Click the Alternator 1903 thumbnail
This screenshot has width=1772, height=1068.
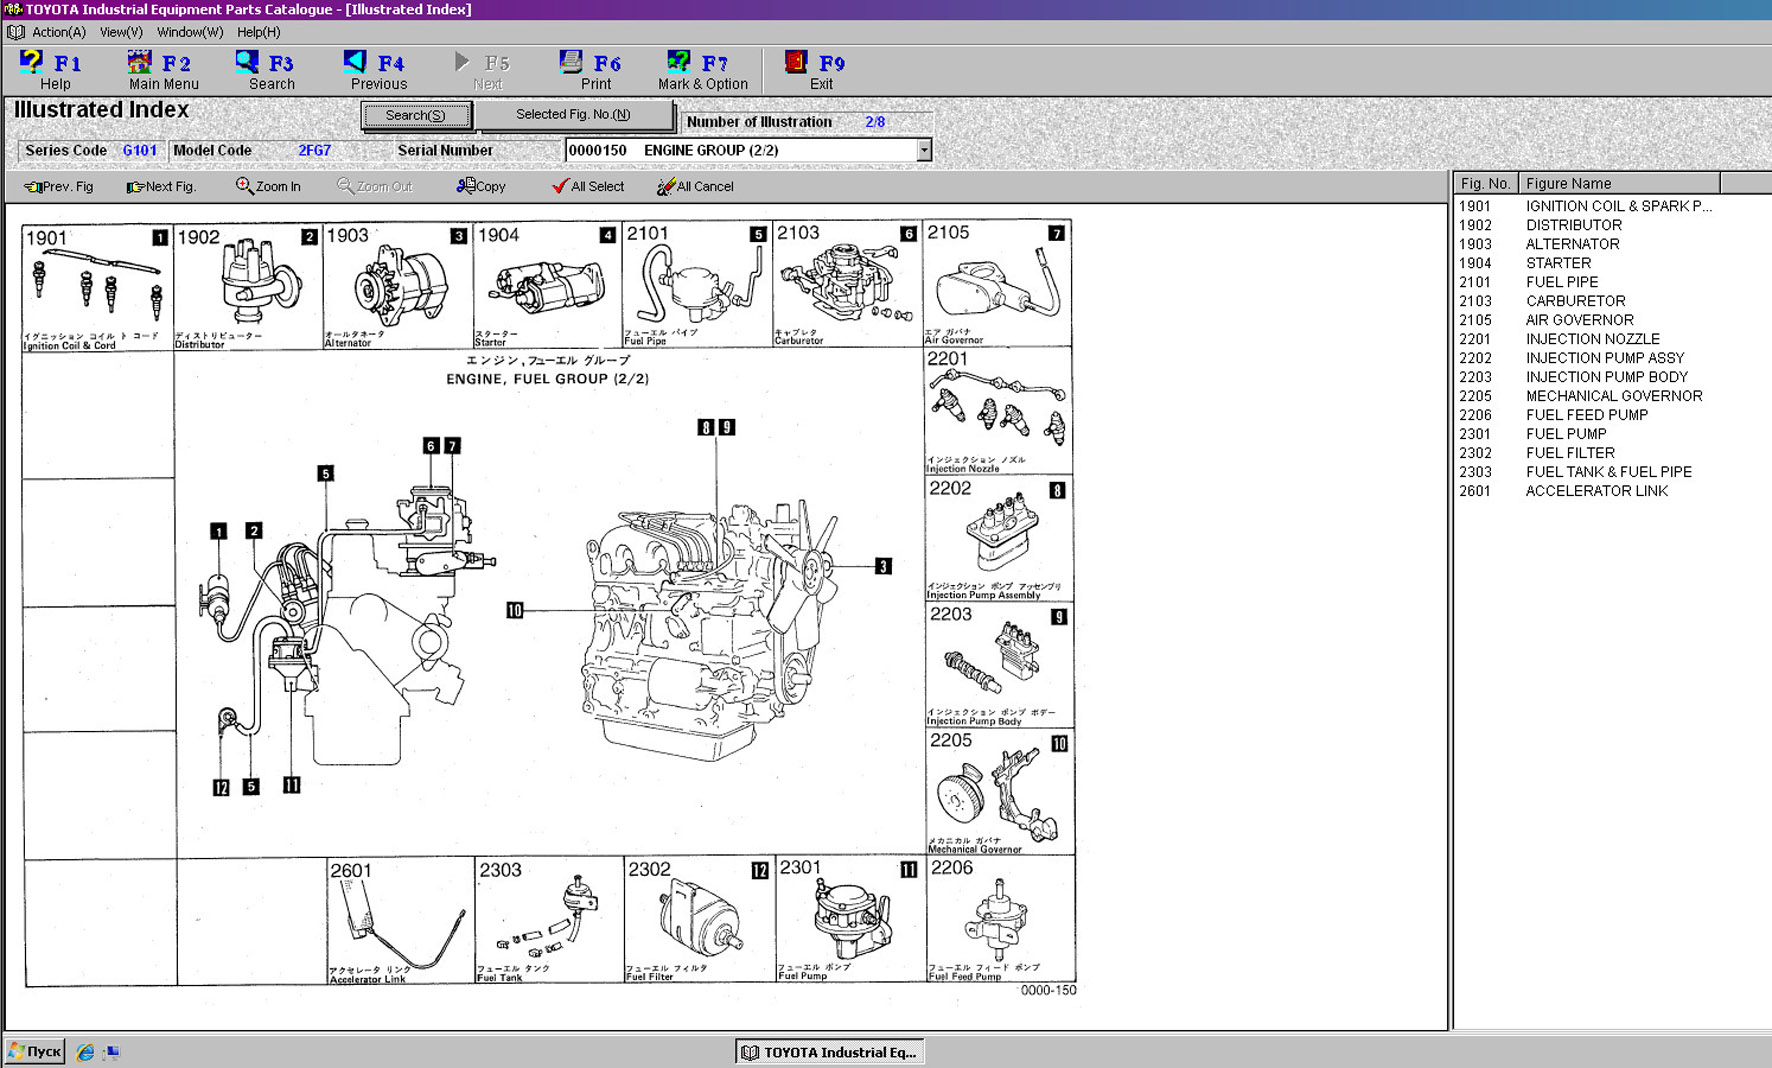397,285
